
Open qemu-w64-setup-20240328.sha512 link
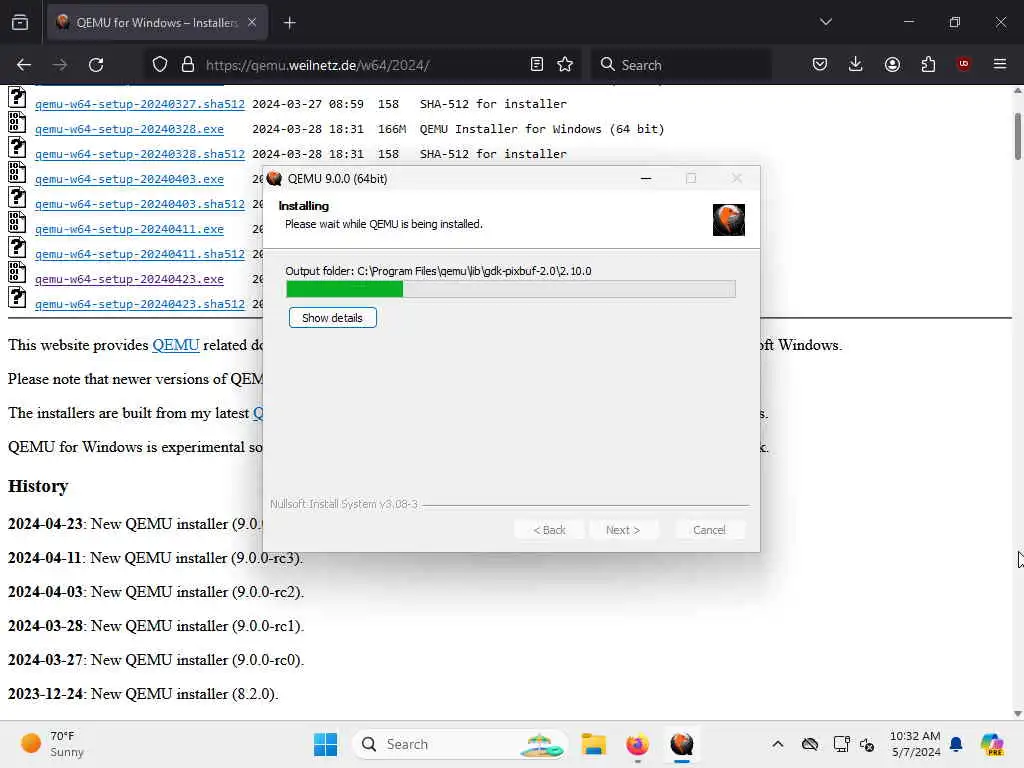click(140, 154)
